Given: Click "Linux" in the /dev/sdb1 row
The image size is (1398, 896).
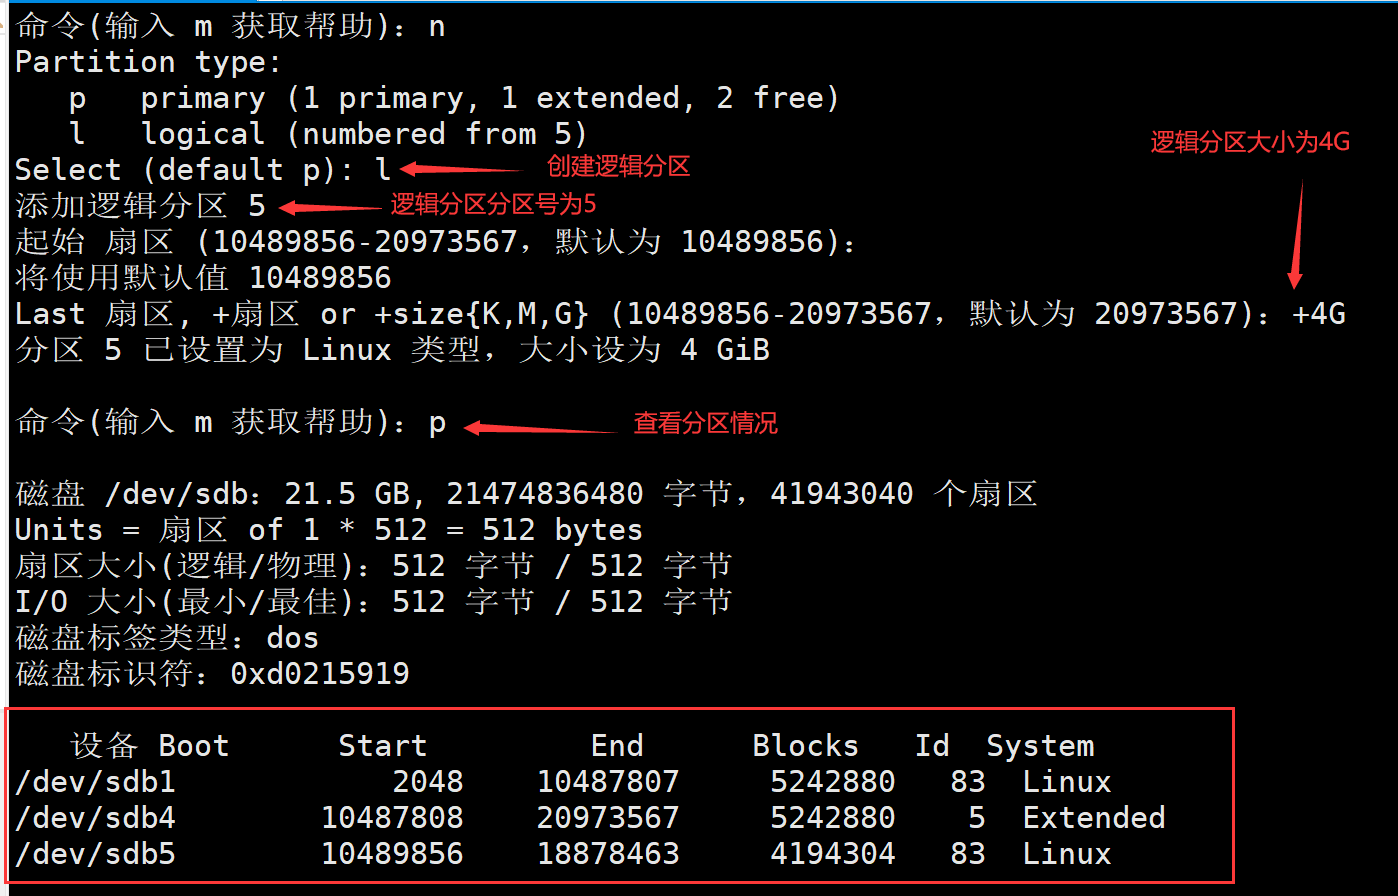Looking at the screenshot, I should tap(1067, 782).
